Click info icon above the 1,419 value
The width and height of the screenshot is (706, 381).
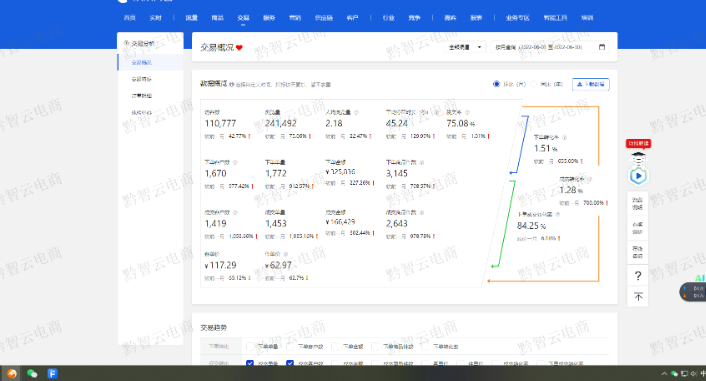point(235,212)
